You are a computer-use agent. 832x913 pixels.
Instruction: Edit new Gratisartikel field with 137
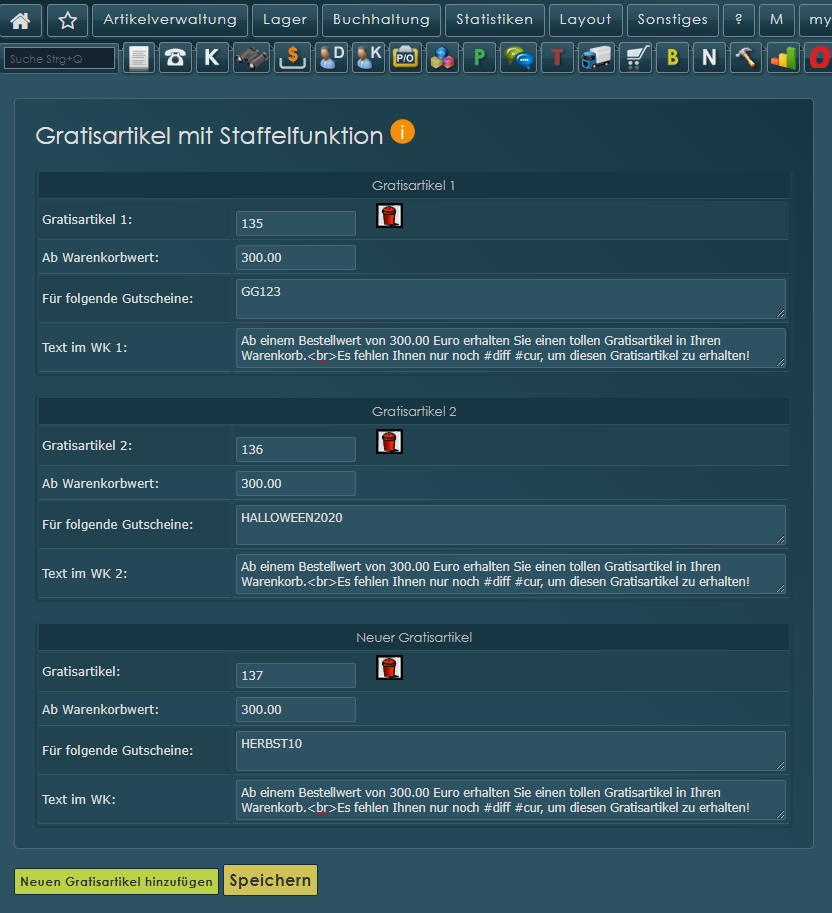[x=296, y=675]
